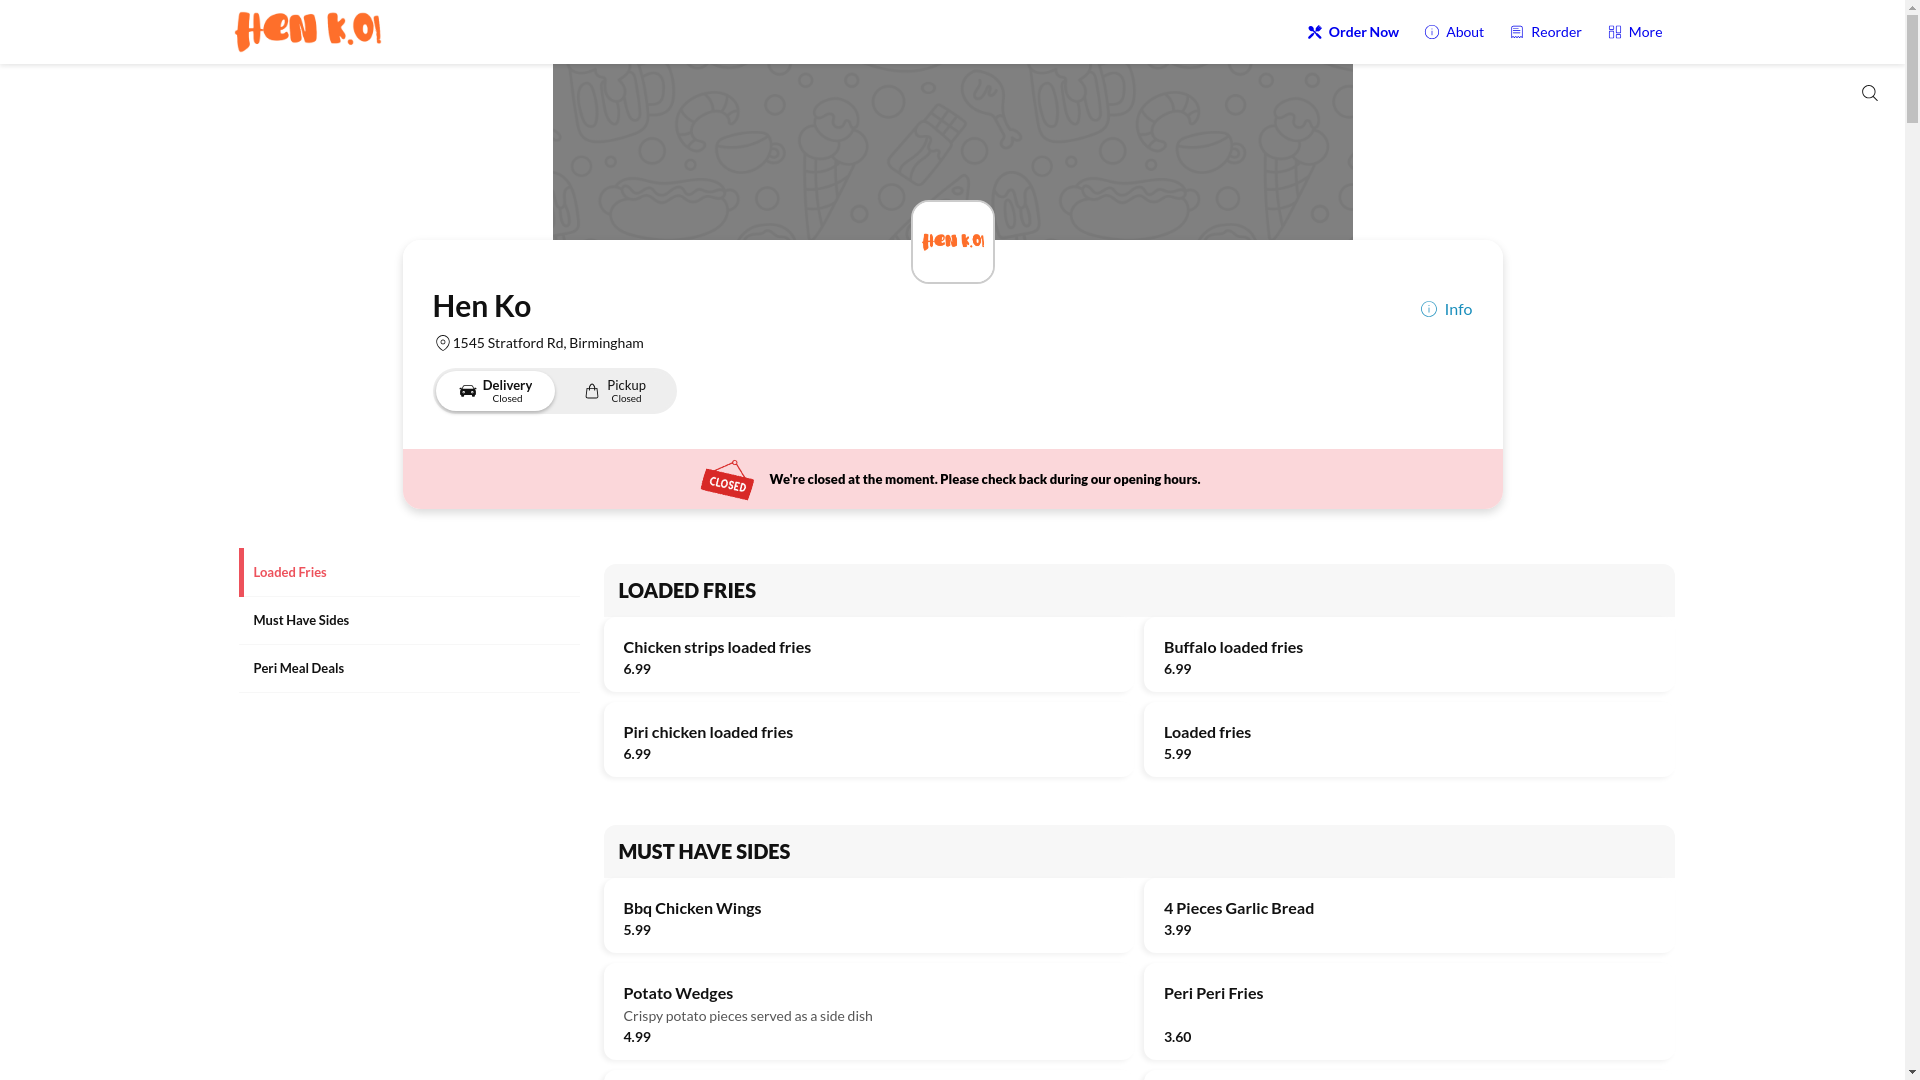This screenshot has height=1080, width=1920.
Task: Click the Hen Ko restaurant logo thumbnail
Action: pyautogui.click(x=952, y=242)
